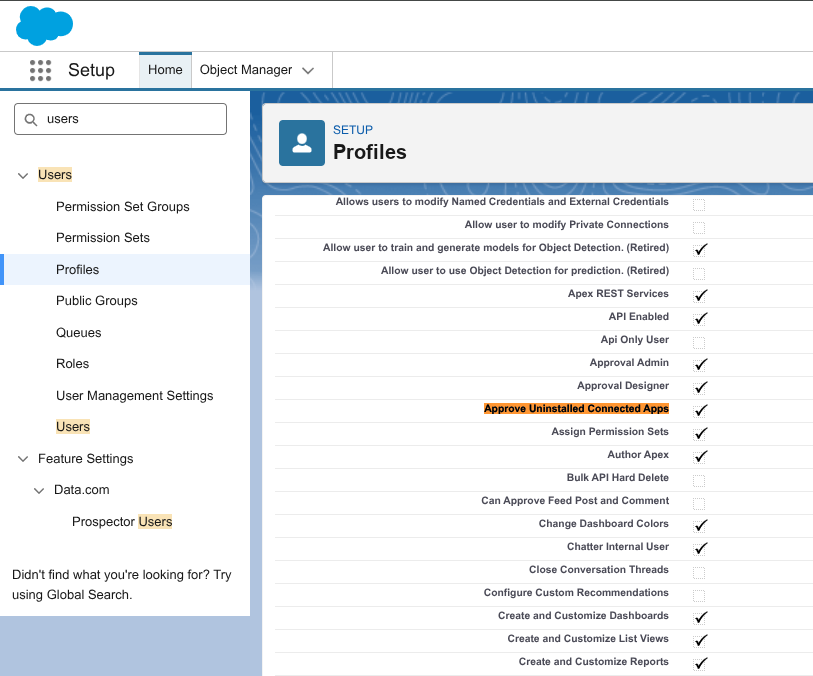This screenshot has height=676, width=813.
Task: Enable the Bulk API Hard Delete permission
Action: [700, 478]
